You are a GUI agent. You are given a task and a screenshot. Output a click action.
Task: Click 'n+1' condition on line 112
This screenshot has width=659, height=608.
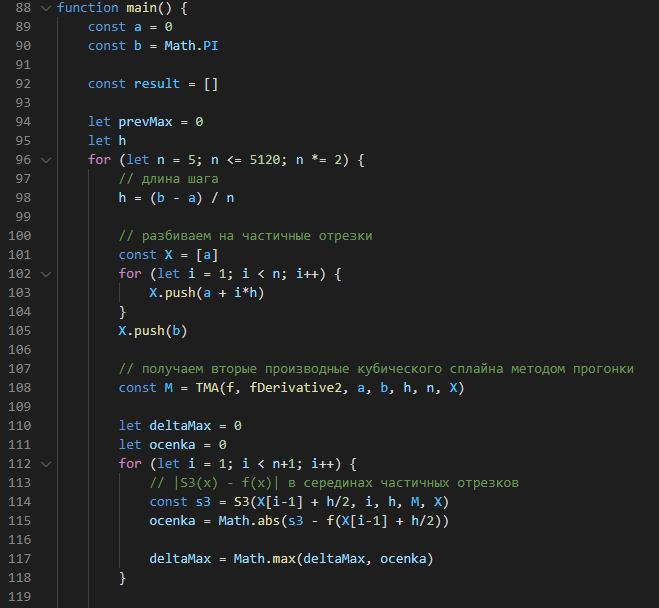pyautogui.click(x=284, y=464)
